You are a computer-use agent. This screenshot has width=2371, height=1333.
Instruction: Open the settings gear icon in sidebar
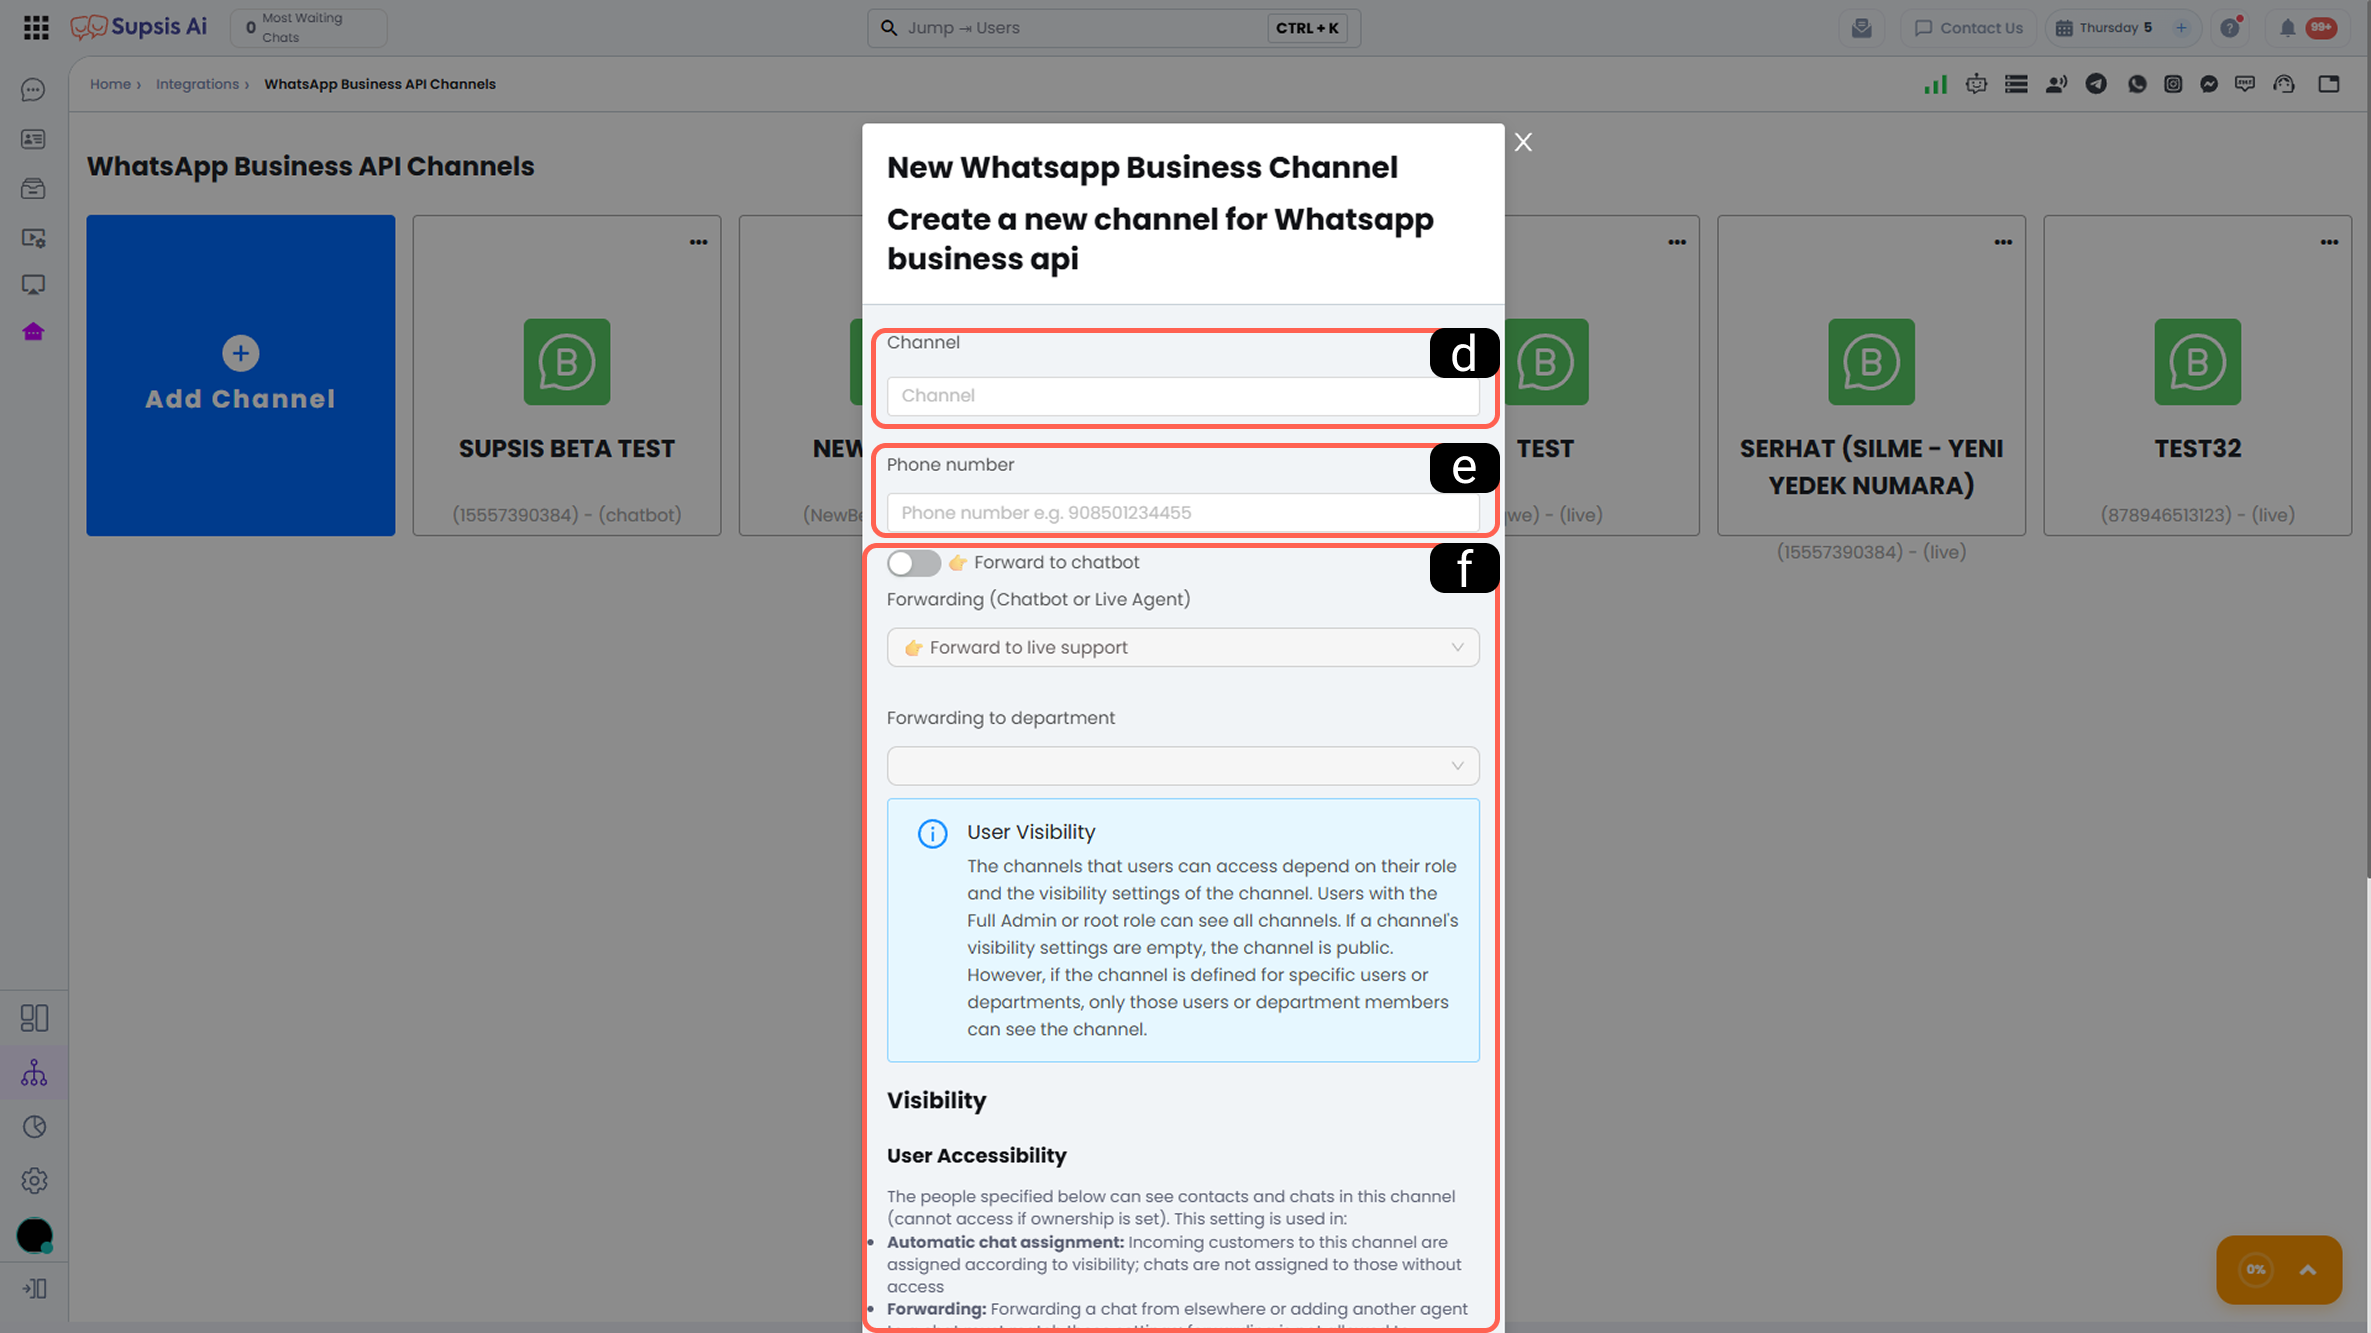coord(34,1181)
